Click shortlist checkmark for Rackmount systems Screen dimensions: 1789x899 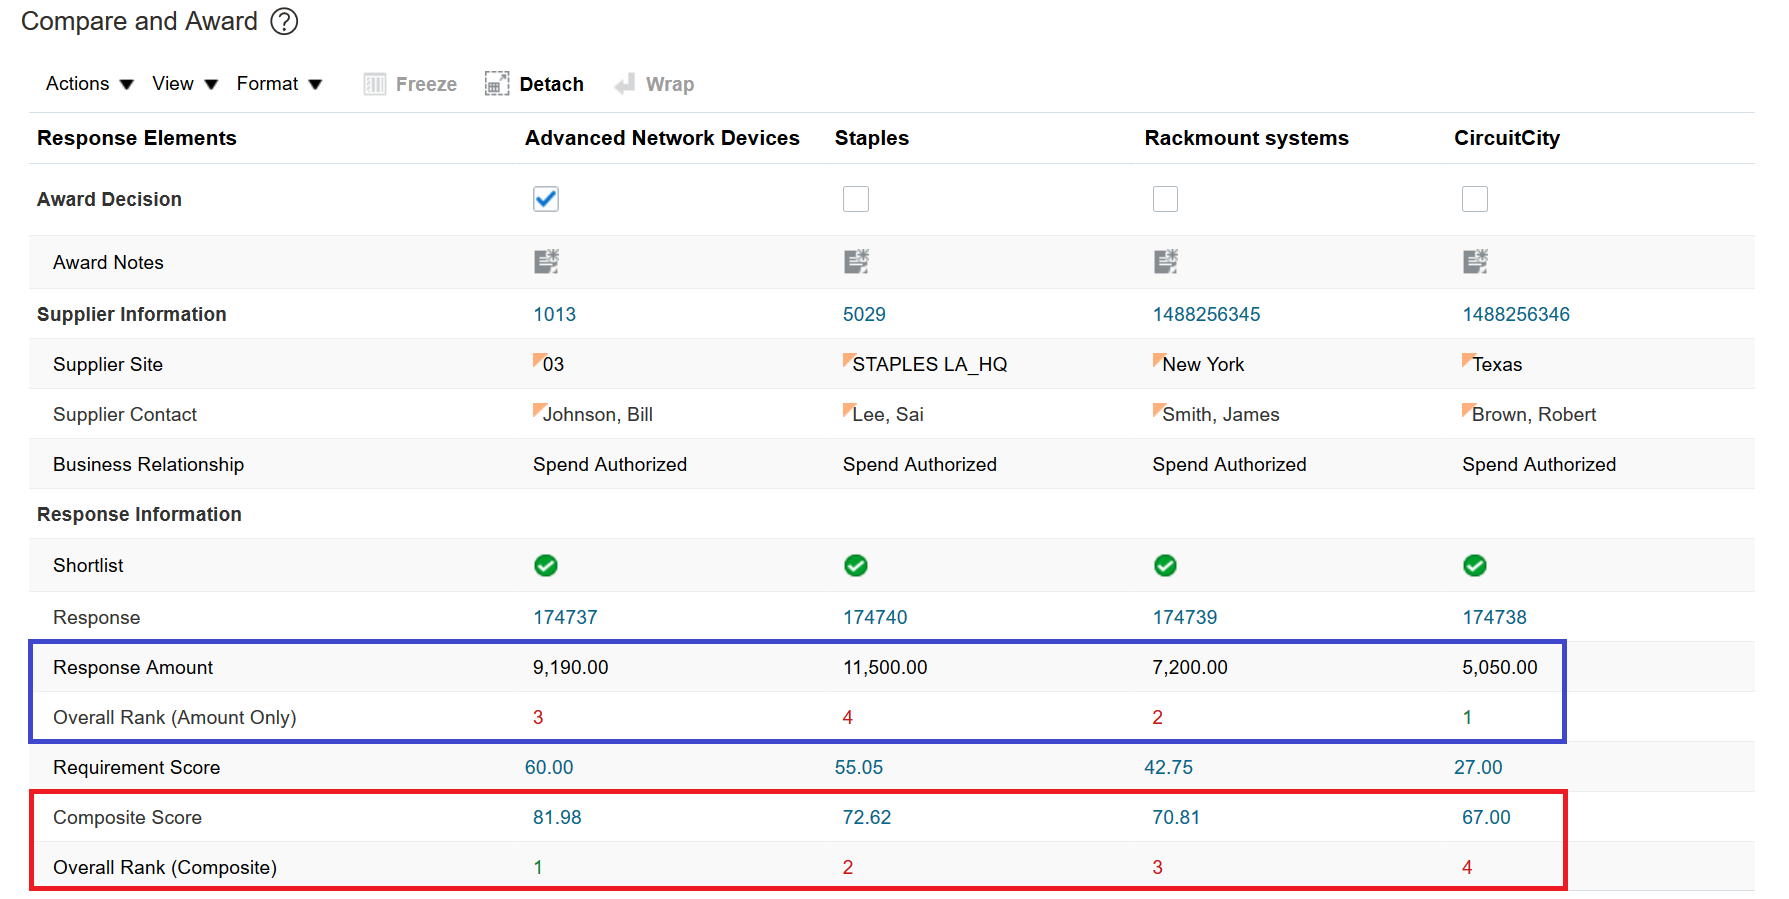[1166, 566]
